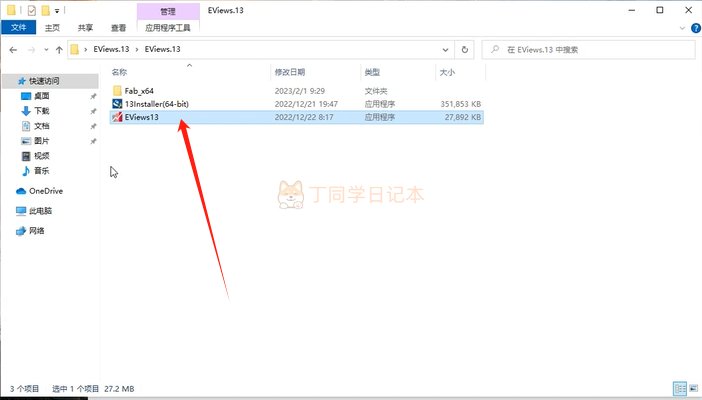Open 图片 in the sidebar
The width and height of the screenshot is (702, 400).
[42, 141]
